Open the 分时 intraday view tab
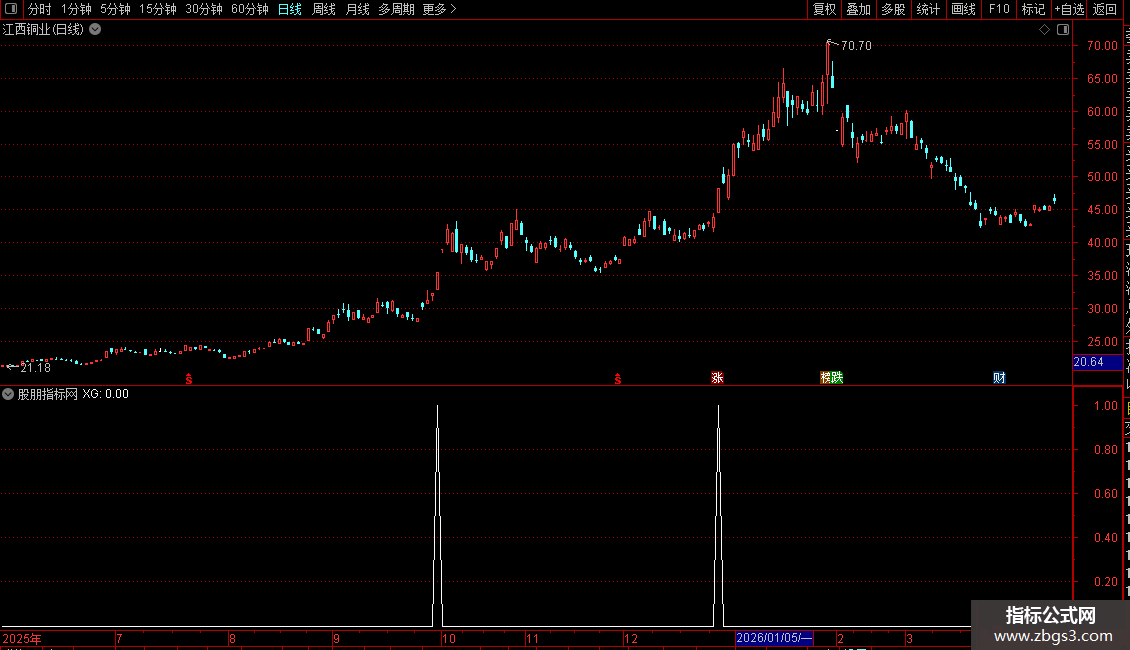 [40, 9]
